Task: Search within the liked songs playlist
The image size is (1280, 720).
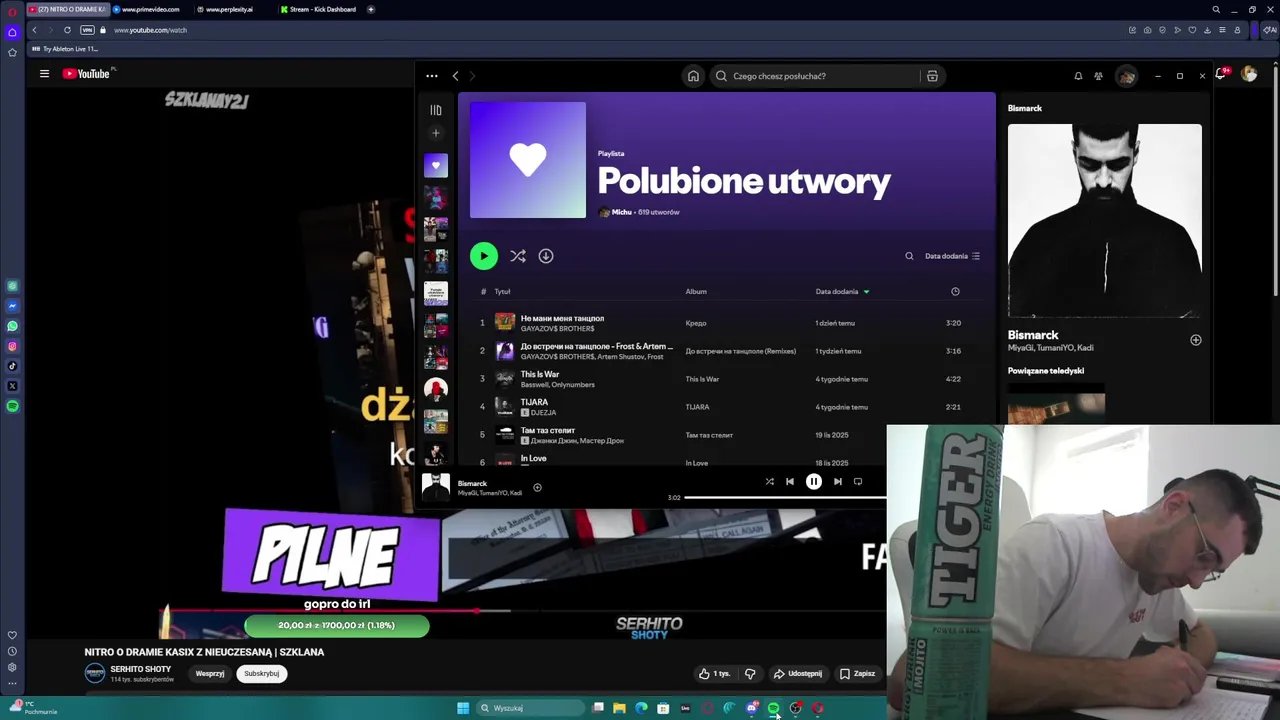Action: coord(909,256)
